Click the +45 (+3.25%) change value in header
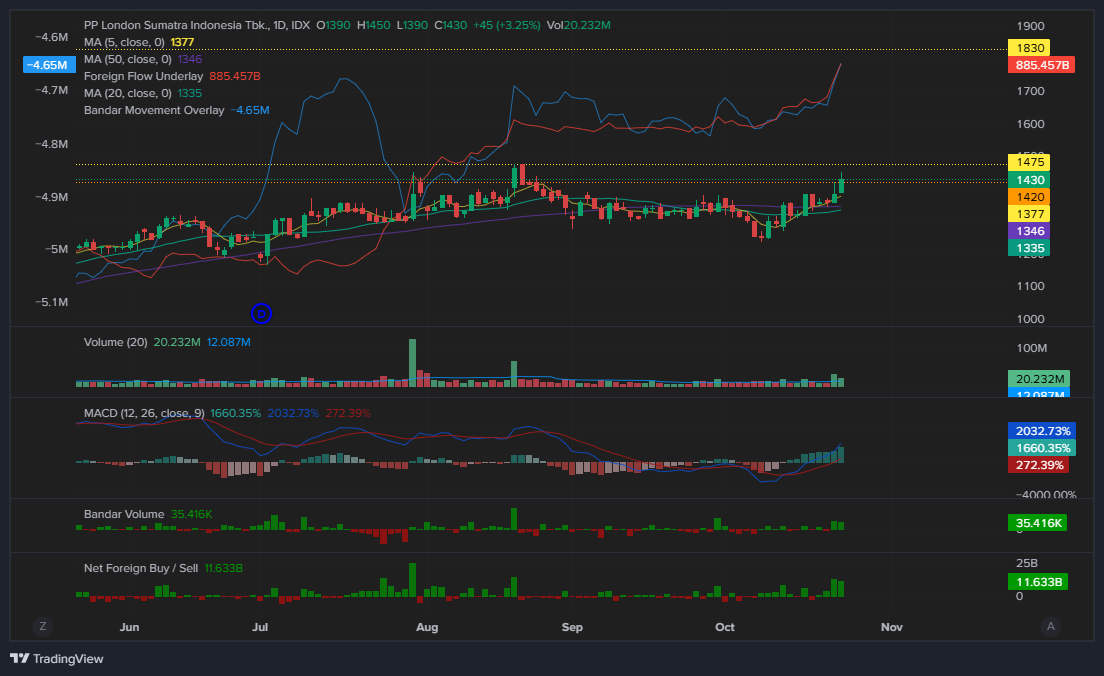This screenshot has width=1104, height=676. [507, 25]
